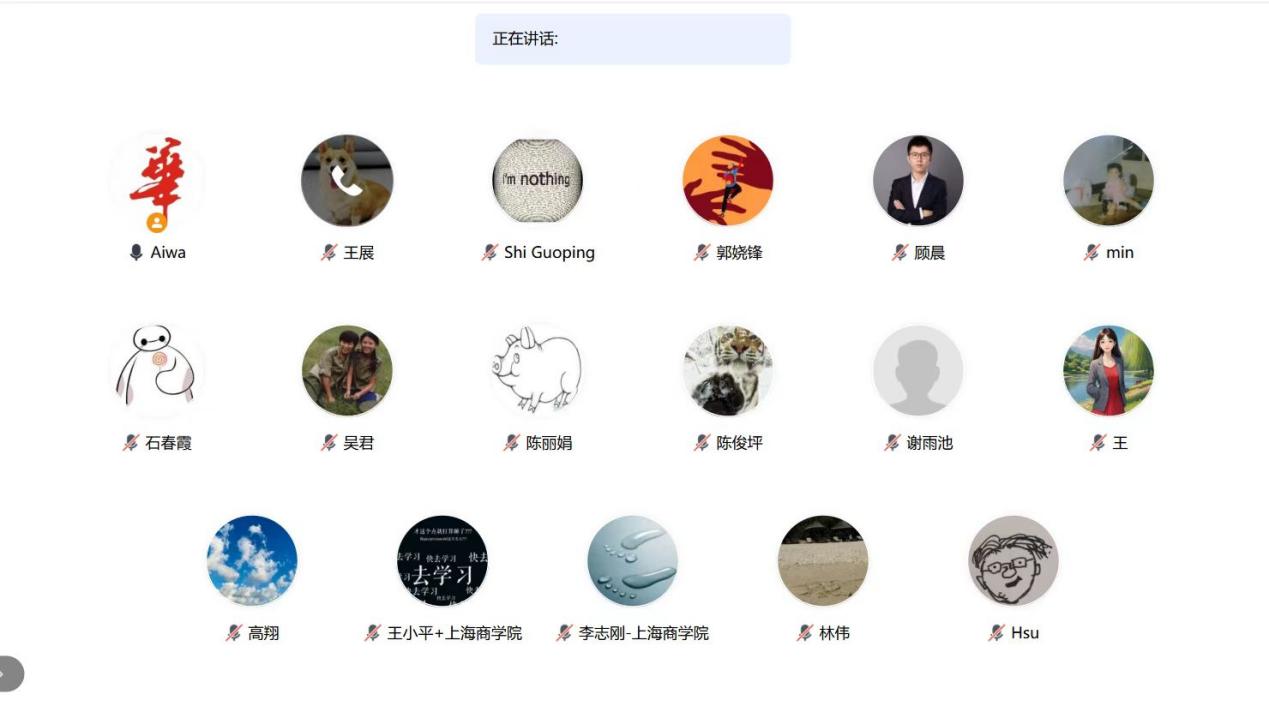
Task: Click Aiwa's active microphone icon
Action: [136, 253]
